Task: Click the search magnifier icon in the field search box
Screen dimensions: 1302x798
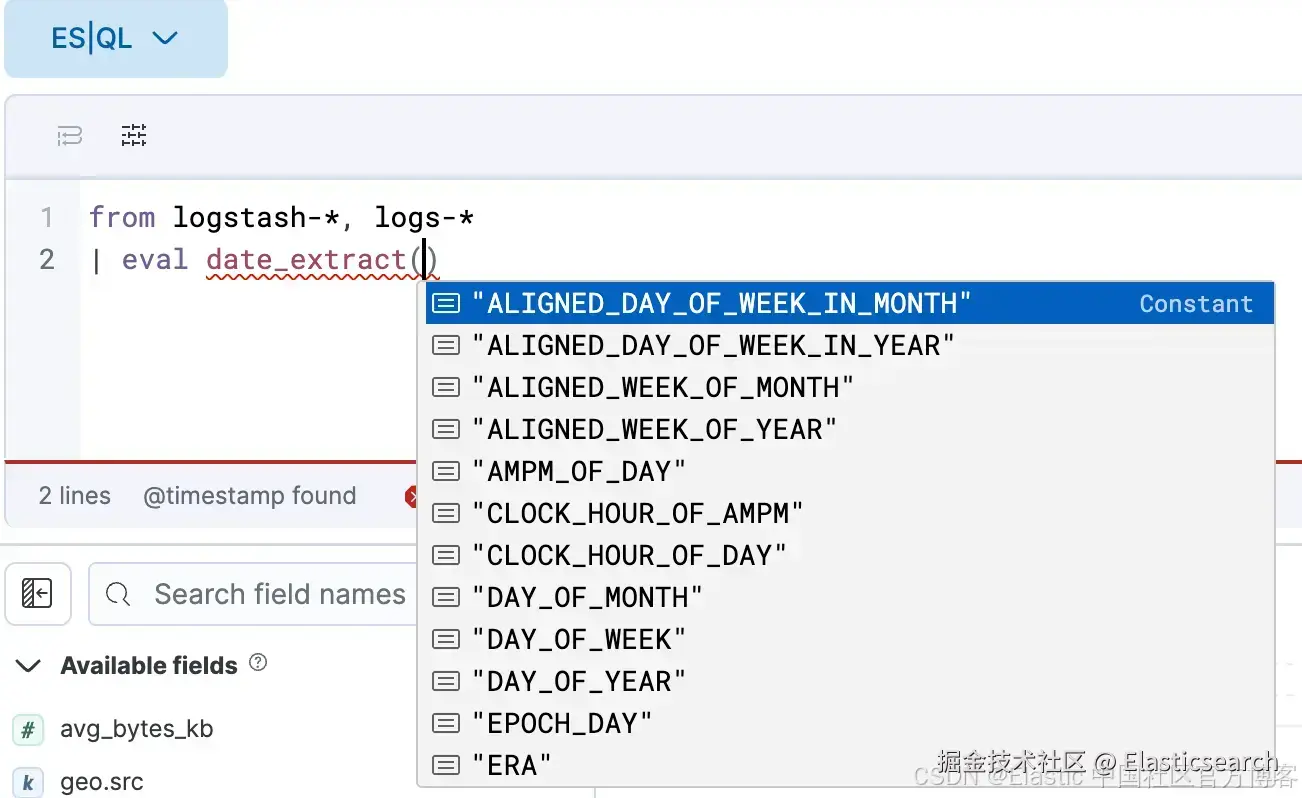Action: pyautogui.click(x=118, y=594)
